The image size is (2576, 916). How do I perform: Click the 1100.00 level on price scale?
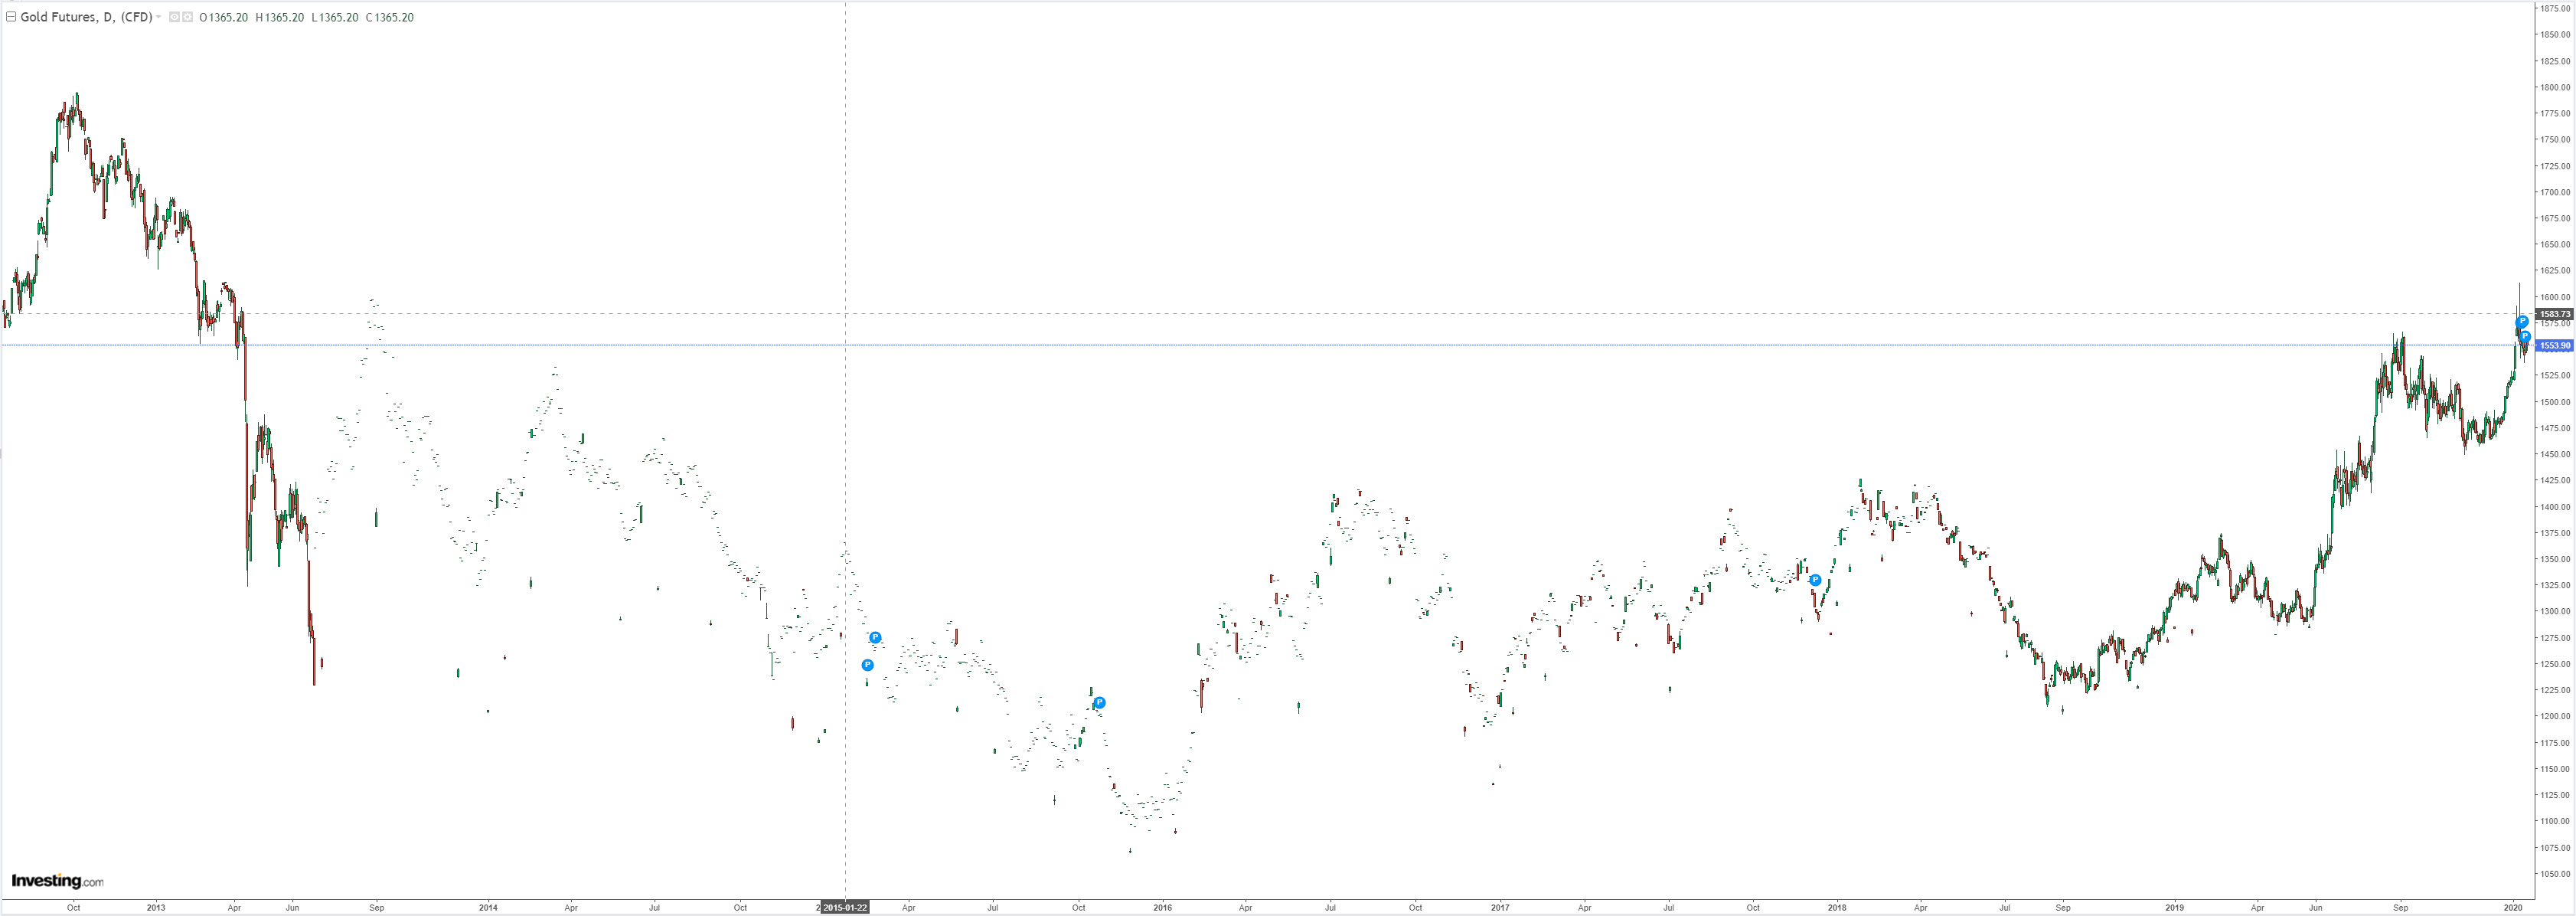pos(2555,821)
